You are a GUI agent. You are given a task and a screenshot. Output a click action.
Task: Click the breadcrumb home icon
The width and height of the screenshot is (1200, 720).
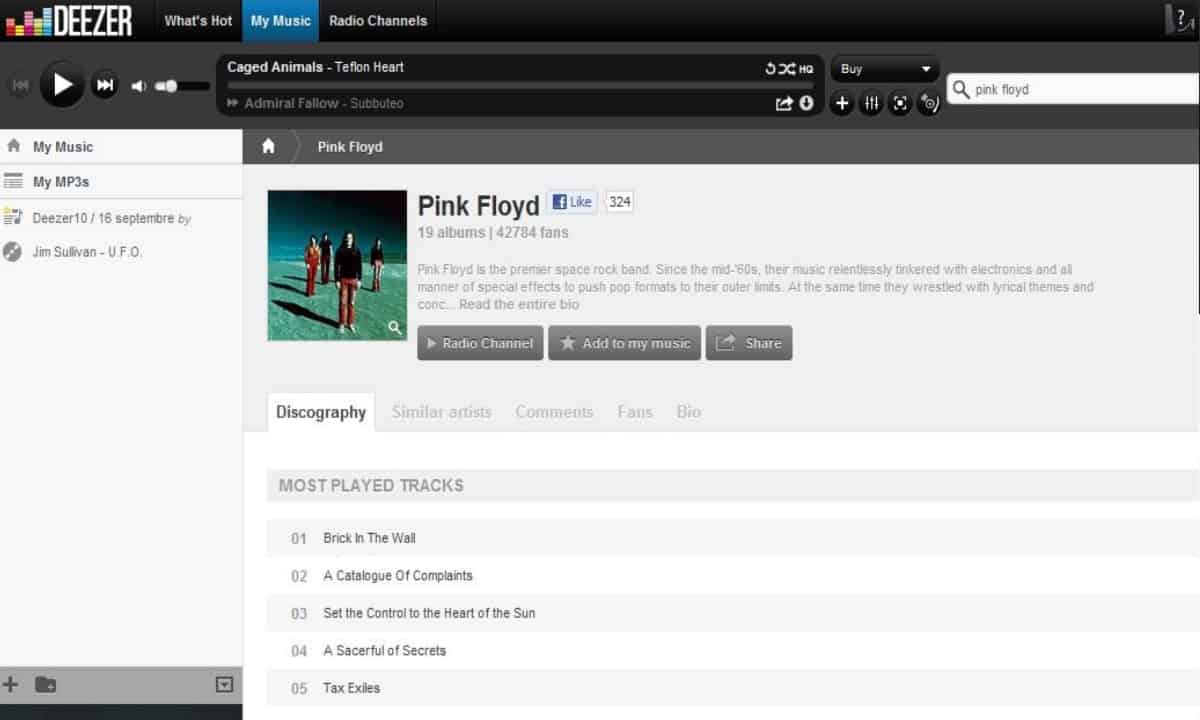tap(268, 146)
